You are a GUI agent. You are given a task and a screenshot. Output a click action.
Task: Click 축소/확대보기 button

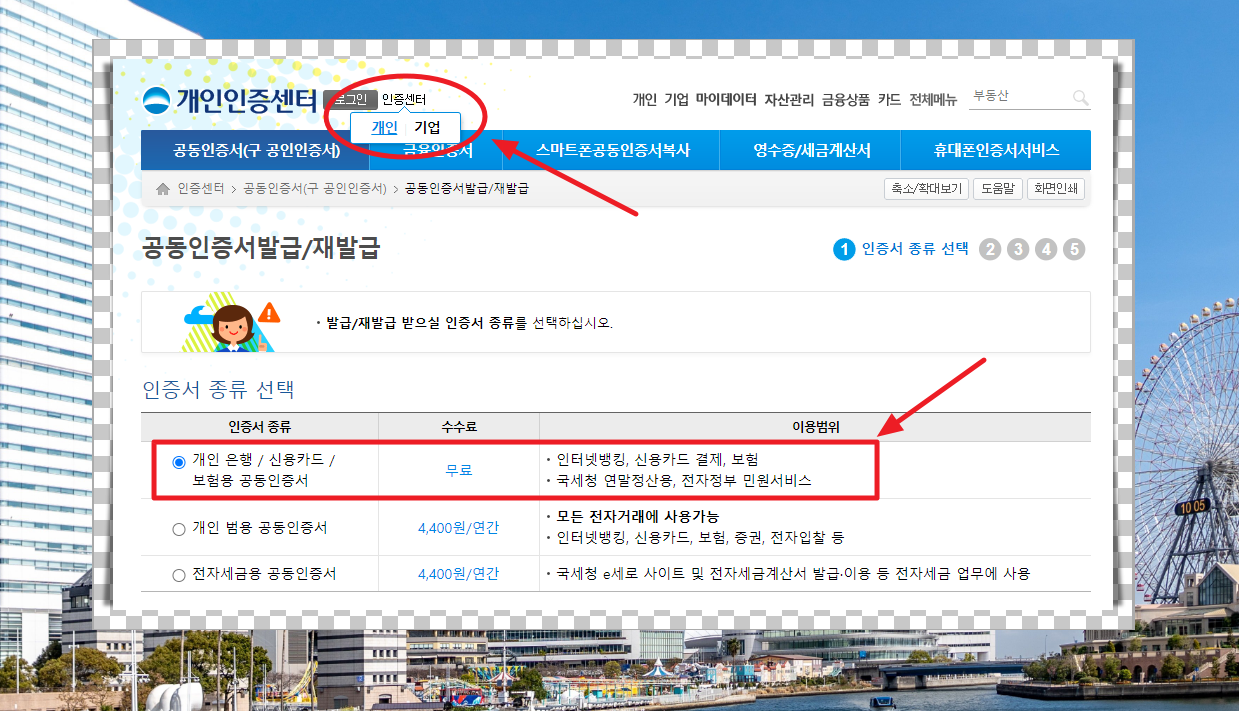926,188
